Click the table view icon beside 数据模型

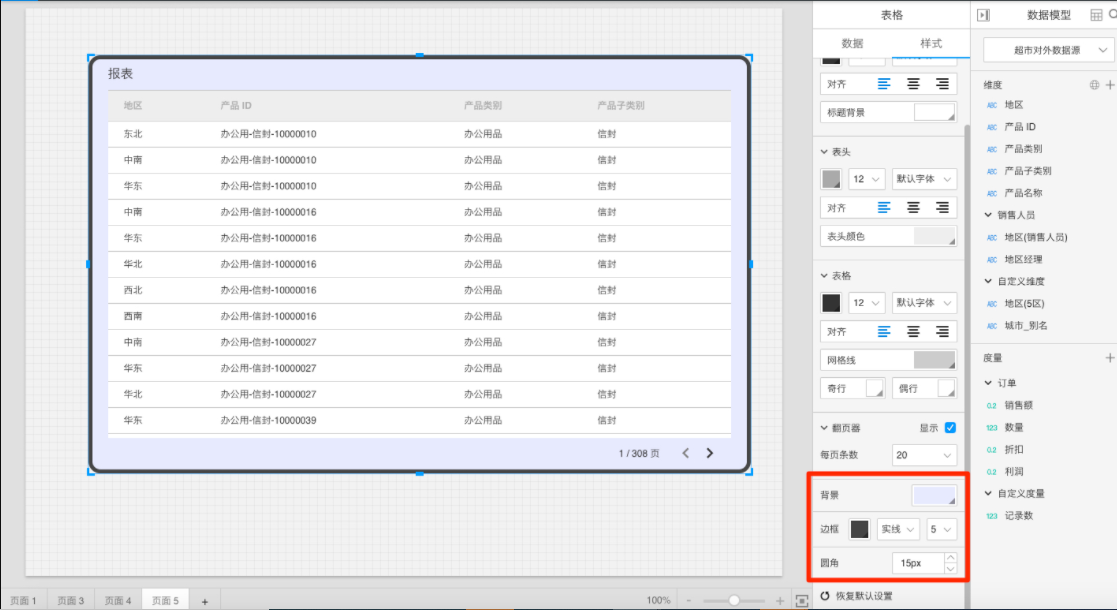(x=1095, y=15)
